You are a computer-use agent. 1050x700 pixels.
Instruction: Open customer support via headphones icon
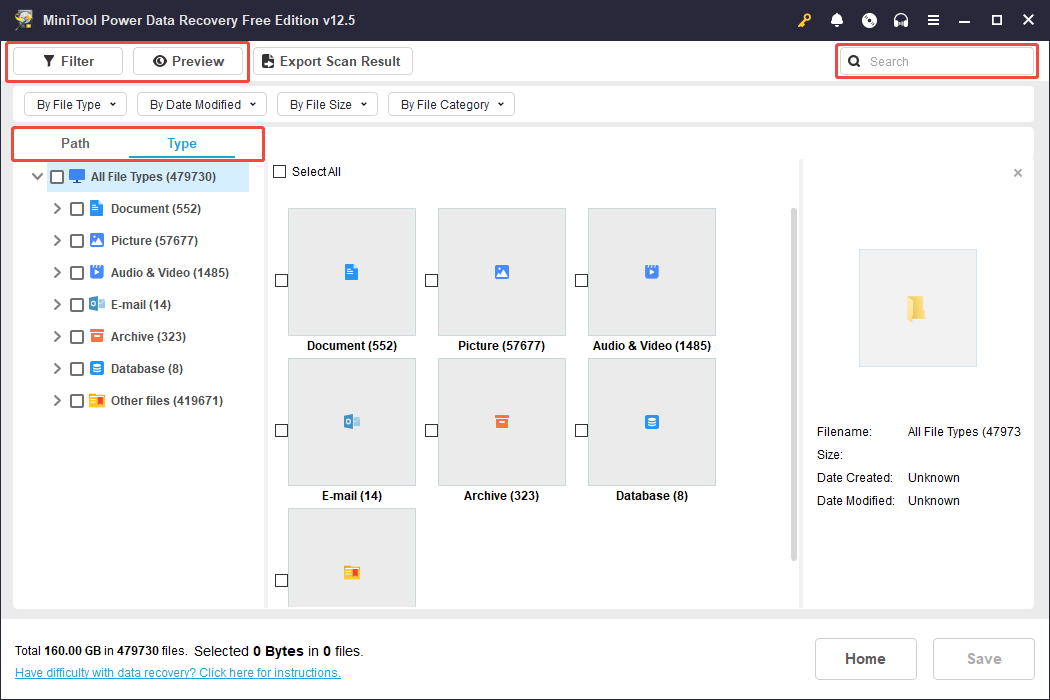tap(900, 20)
